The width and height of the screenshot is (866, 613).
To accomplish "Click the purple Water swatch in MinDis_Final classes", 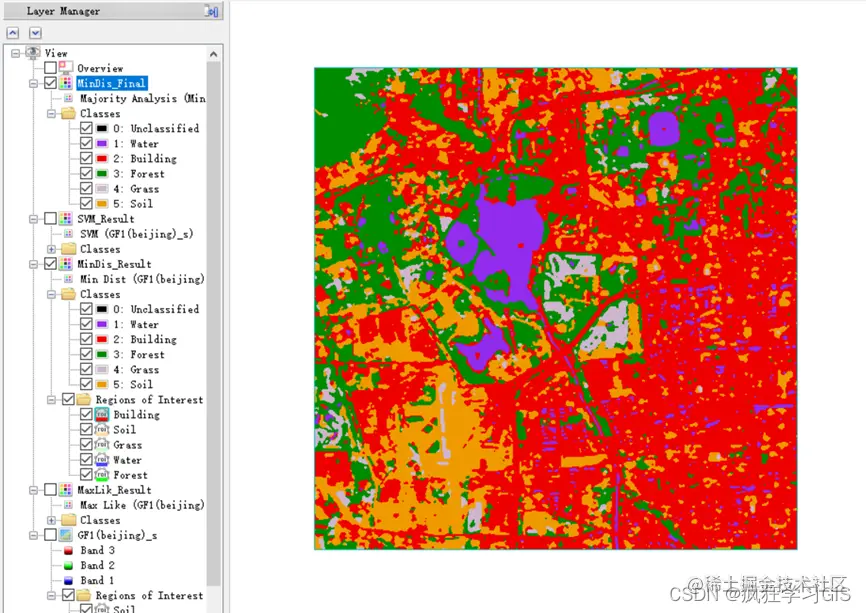I will 102,144.
